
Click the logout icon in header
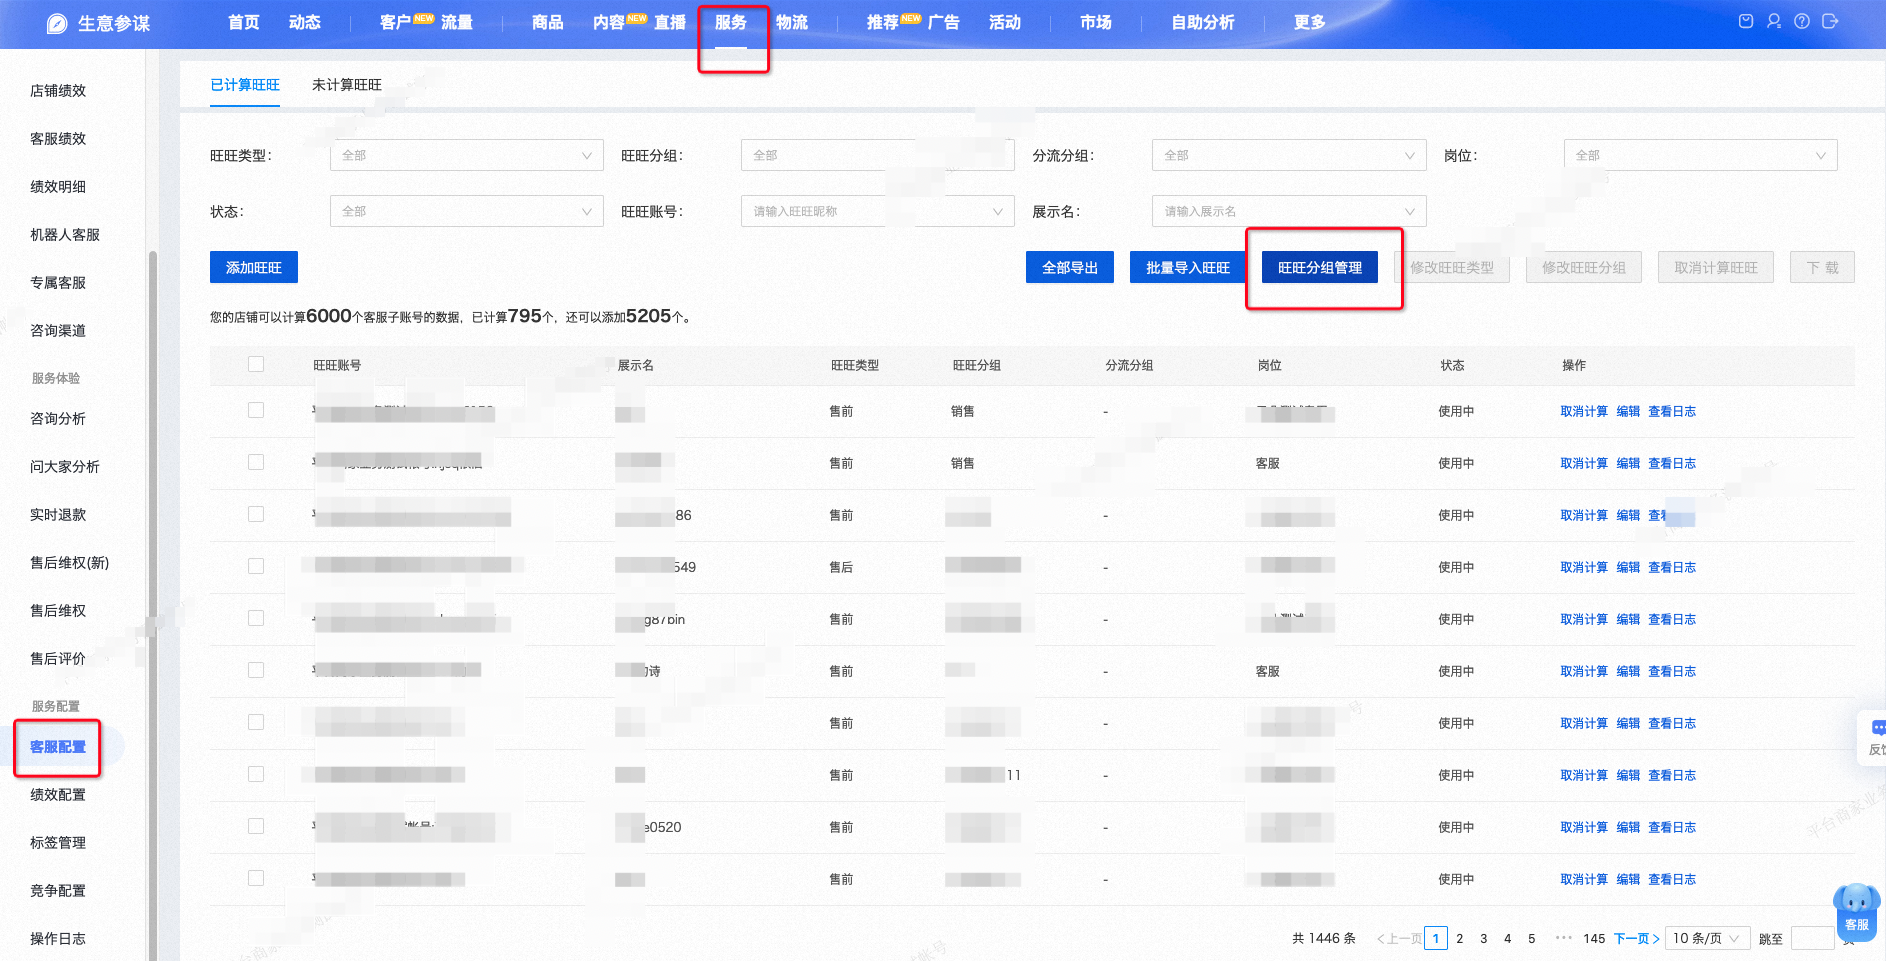[x=1830, y=21]
